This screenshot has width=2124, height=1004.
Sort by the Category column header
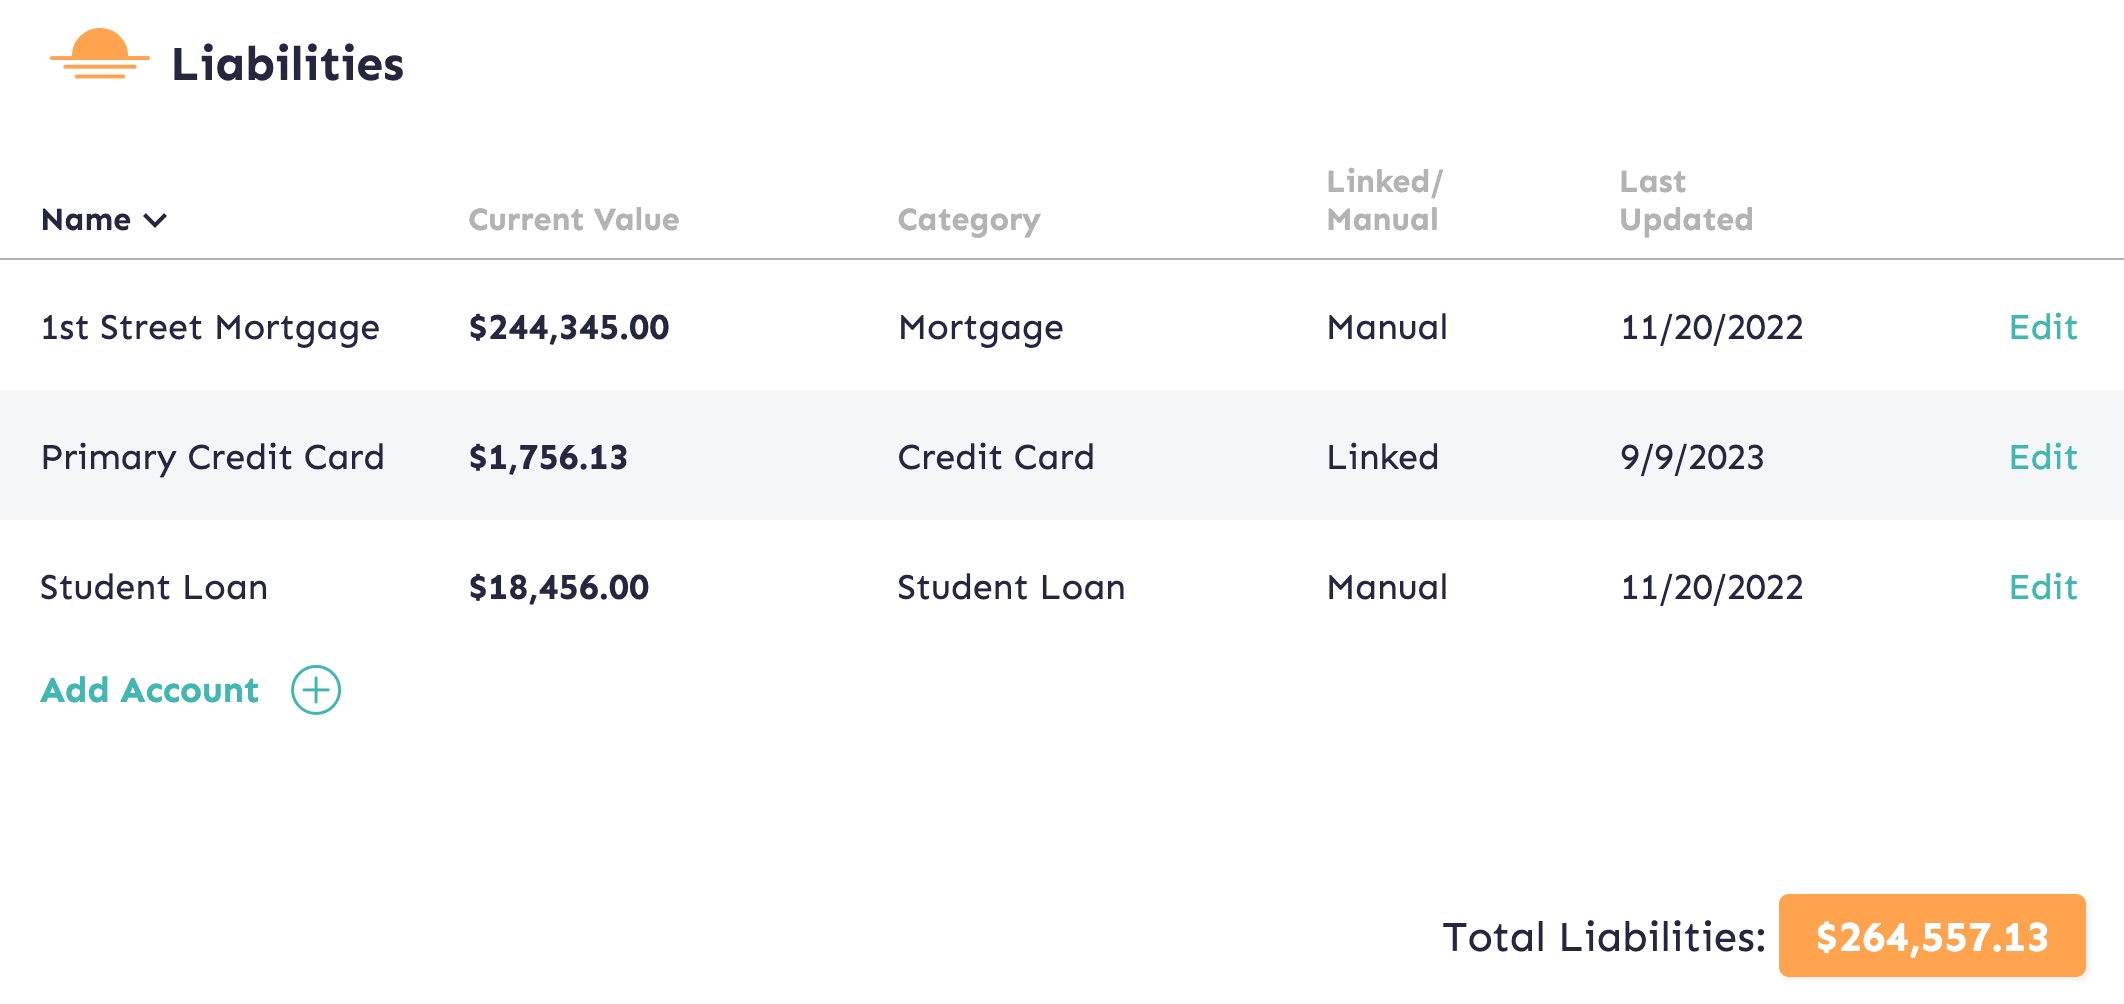tap(969, 221)
